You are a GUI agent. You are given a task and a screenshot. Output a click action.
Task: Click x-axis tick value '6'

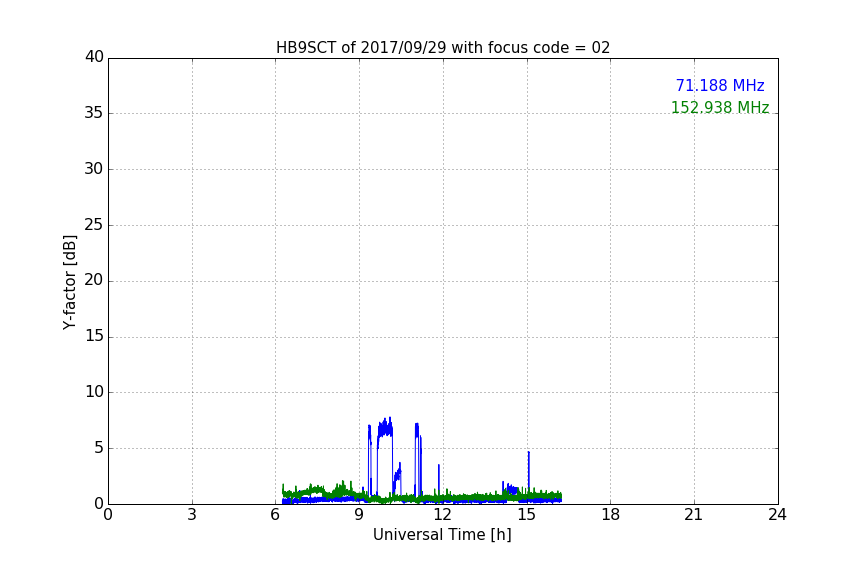click(275, 515)
